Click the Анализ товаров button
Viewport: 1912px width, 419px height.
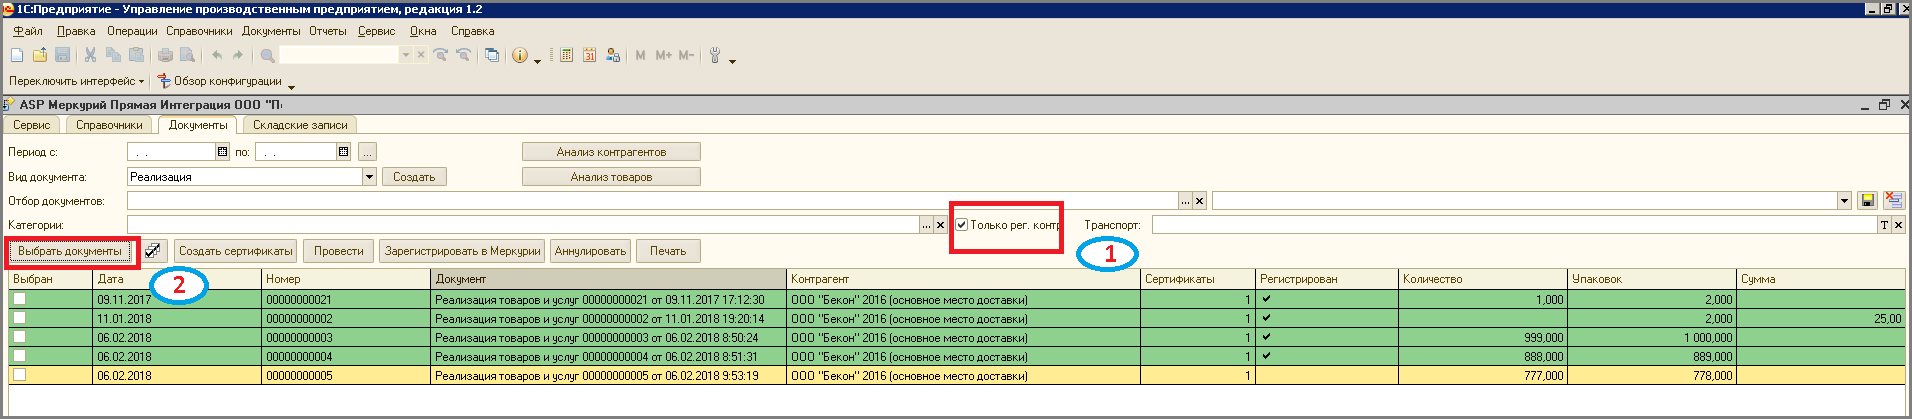611,177
